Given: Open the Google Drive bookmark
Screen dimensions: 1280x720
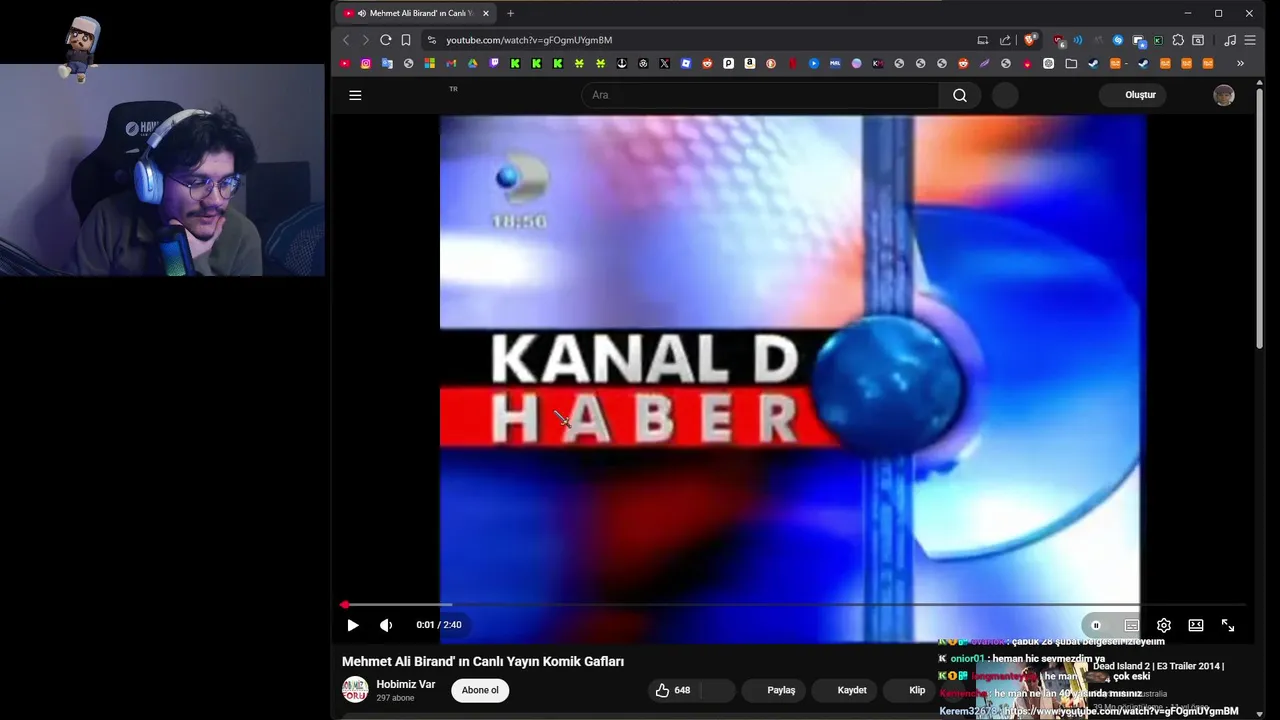Looking at the screenshot, I should [472, 63].
